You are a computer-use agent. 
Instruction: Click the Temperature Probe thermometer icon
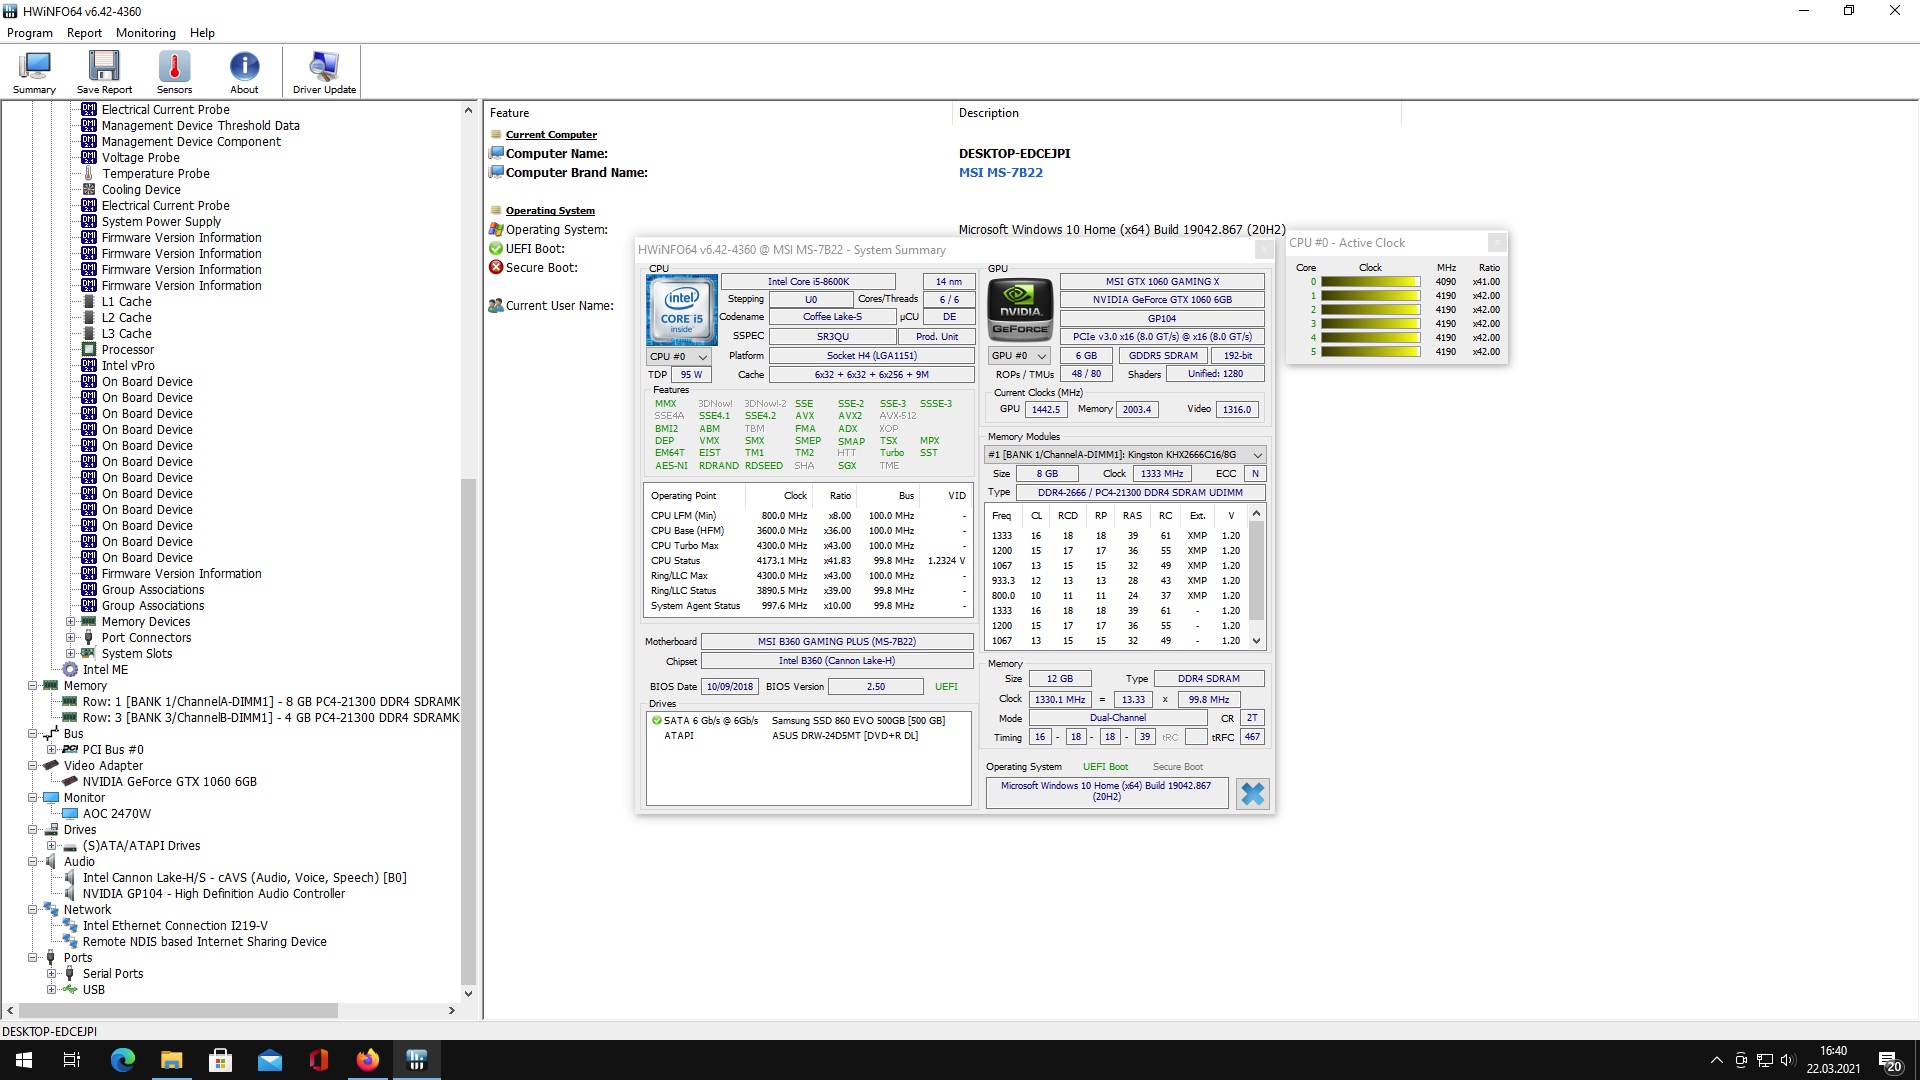point(89,174)
